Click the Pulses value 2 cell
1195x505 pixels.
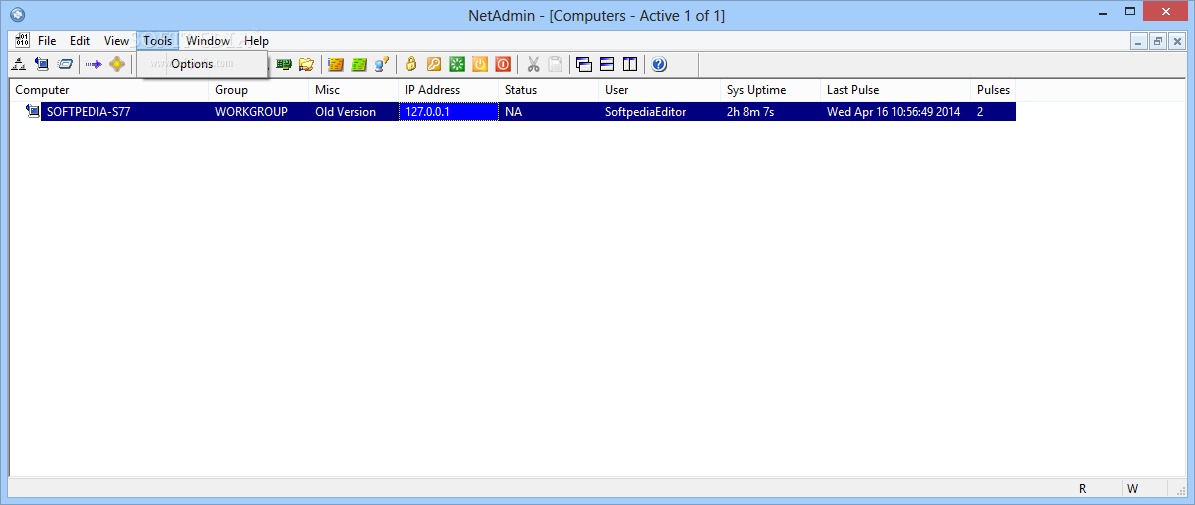[993, 112]
